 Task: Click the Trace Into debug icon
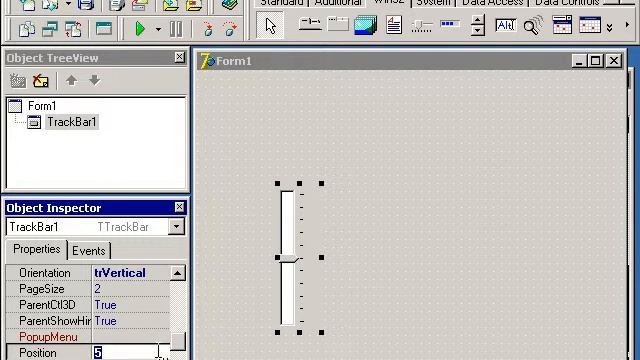[x=208, y=29]
